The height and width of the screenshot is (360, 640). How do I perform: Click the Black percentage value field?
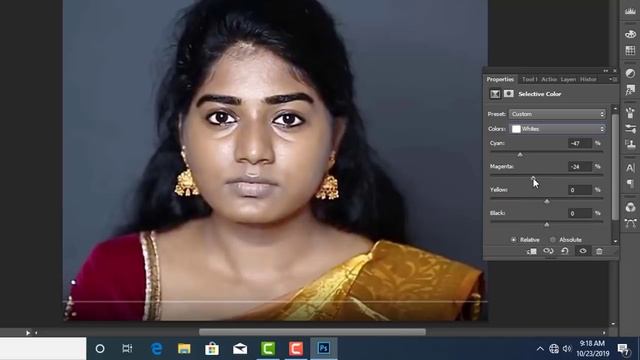(580, 213)
